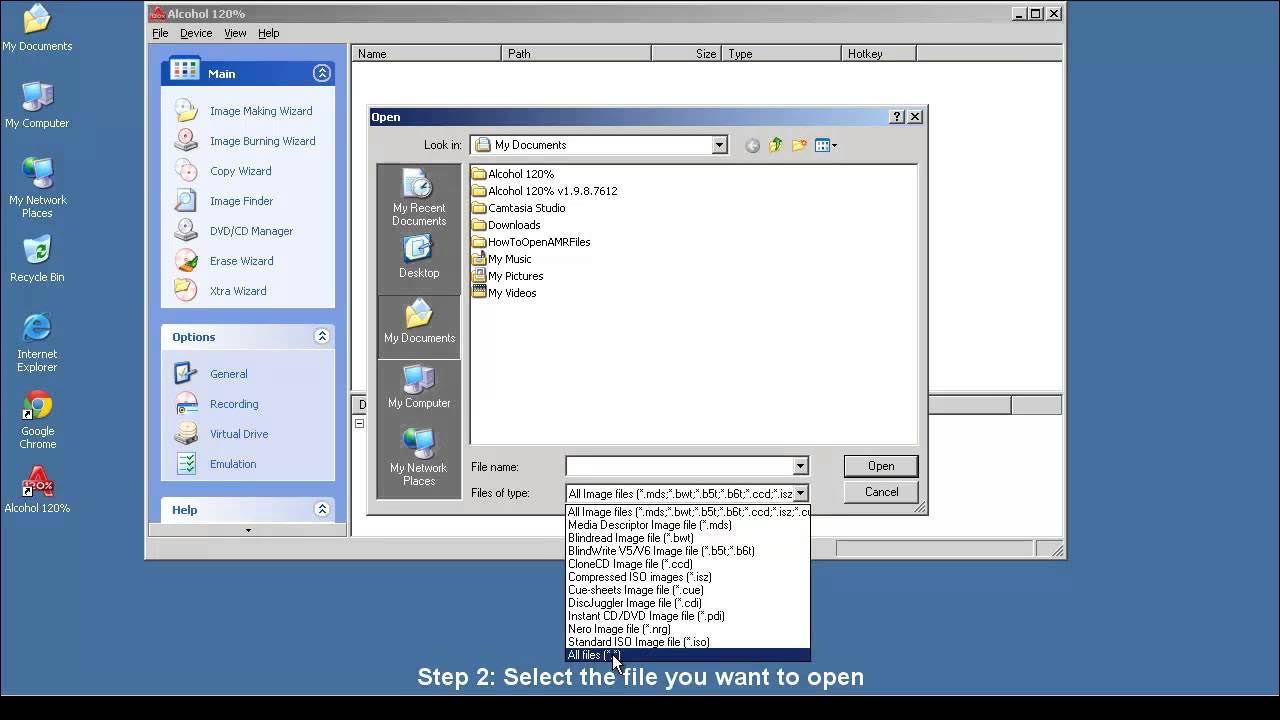Open the File menu
This screenshot has height=720, width=1280.
tap(160, 33)
